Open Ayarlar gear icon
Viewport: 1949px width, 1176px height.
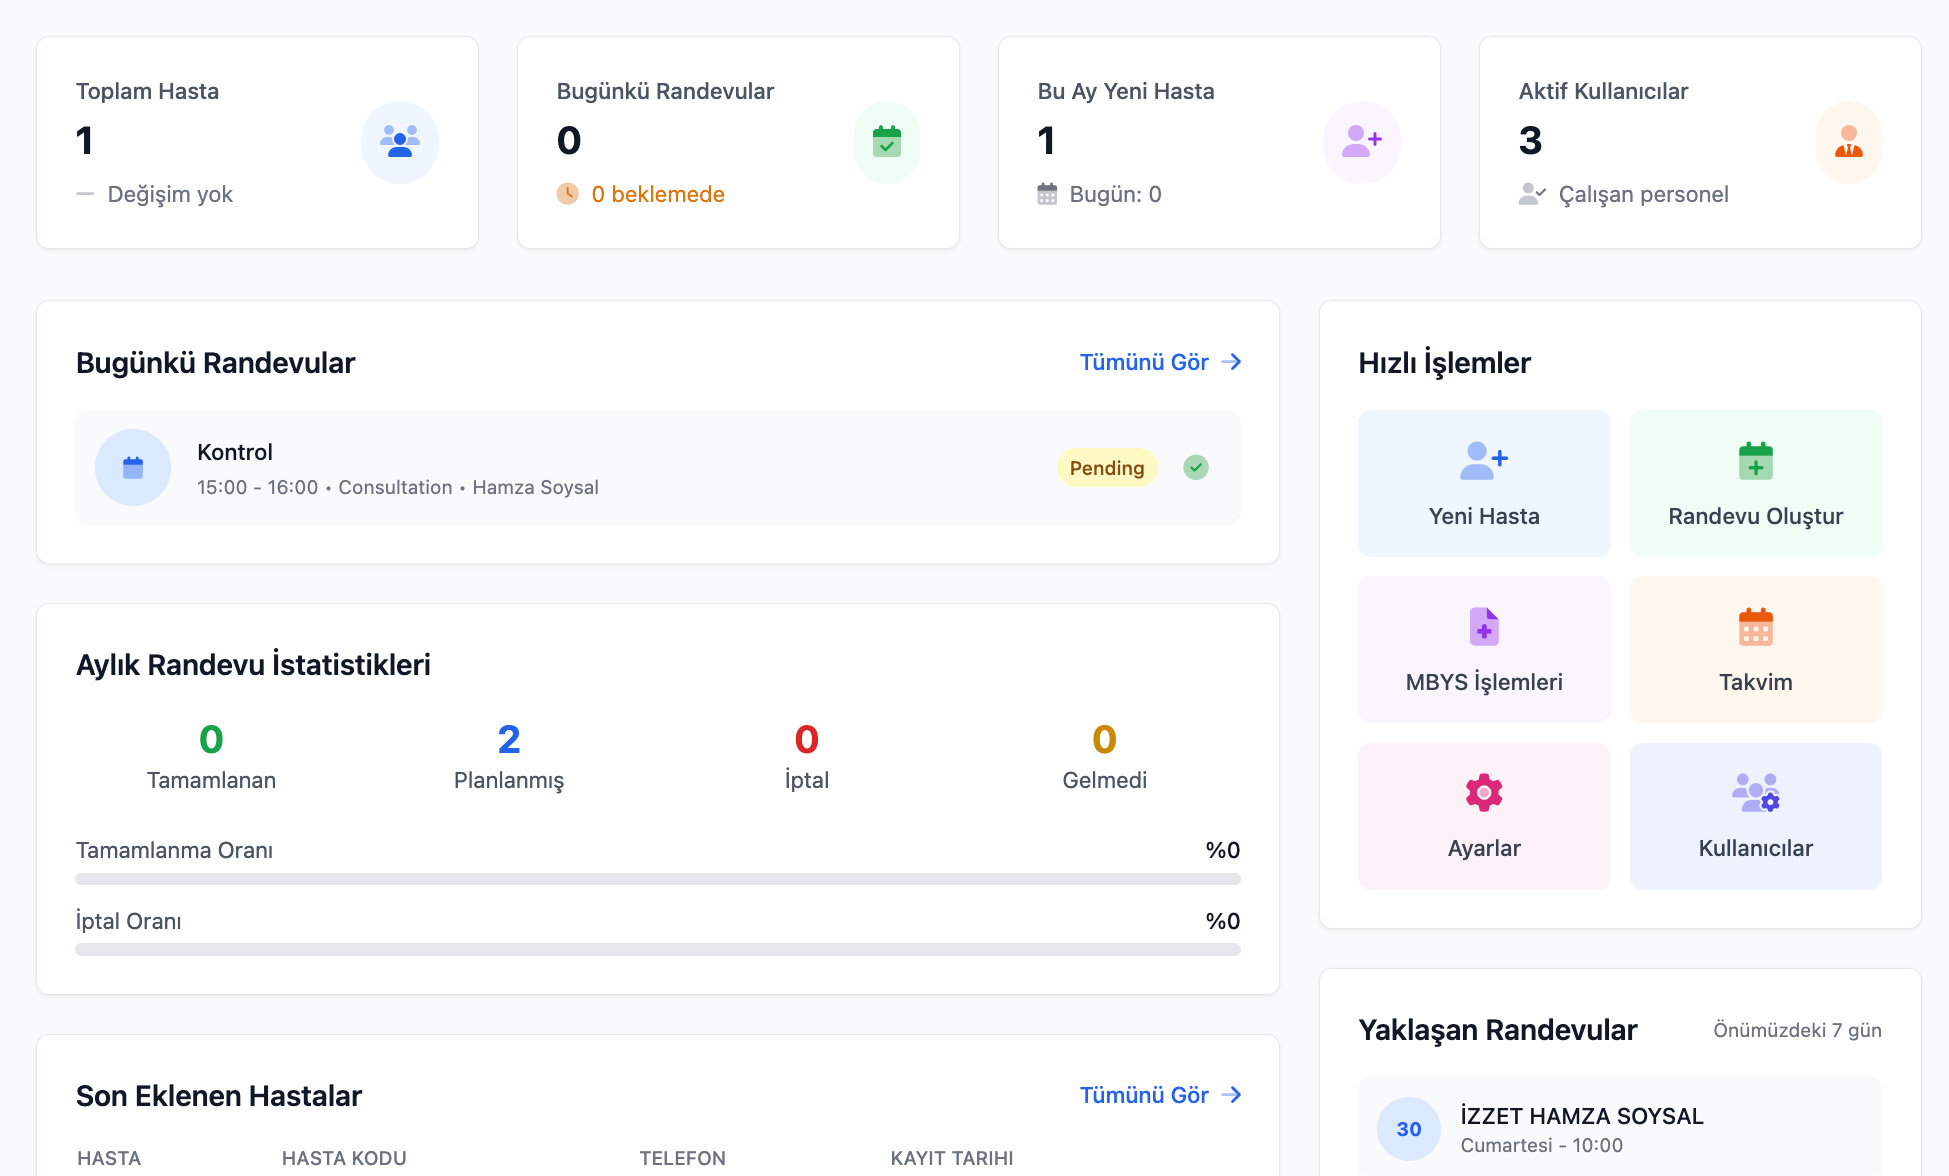pyautogui.click(x=1483, y=793)
